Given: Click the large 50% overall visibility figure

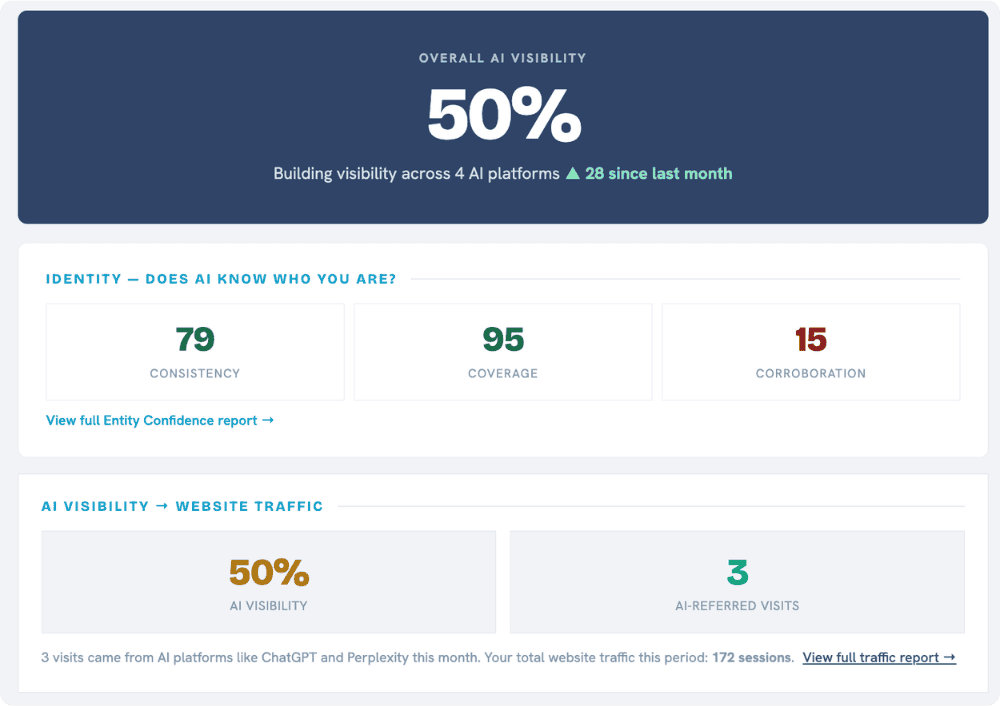Looking at the screenshot, I should 504,115.
